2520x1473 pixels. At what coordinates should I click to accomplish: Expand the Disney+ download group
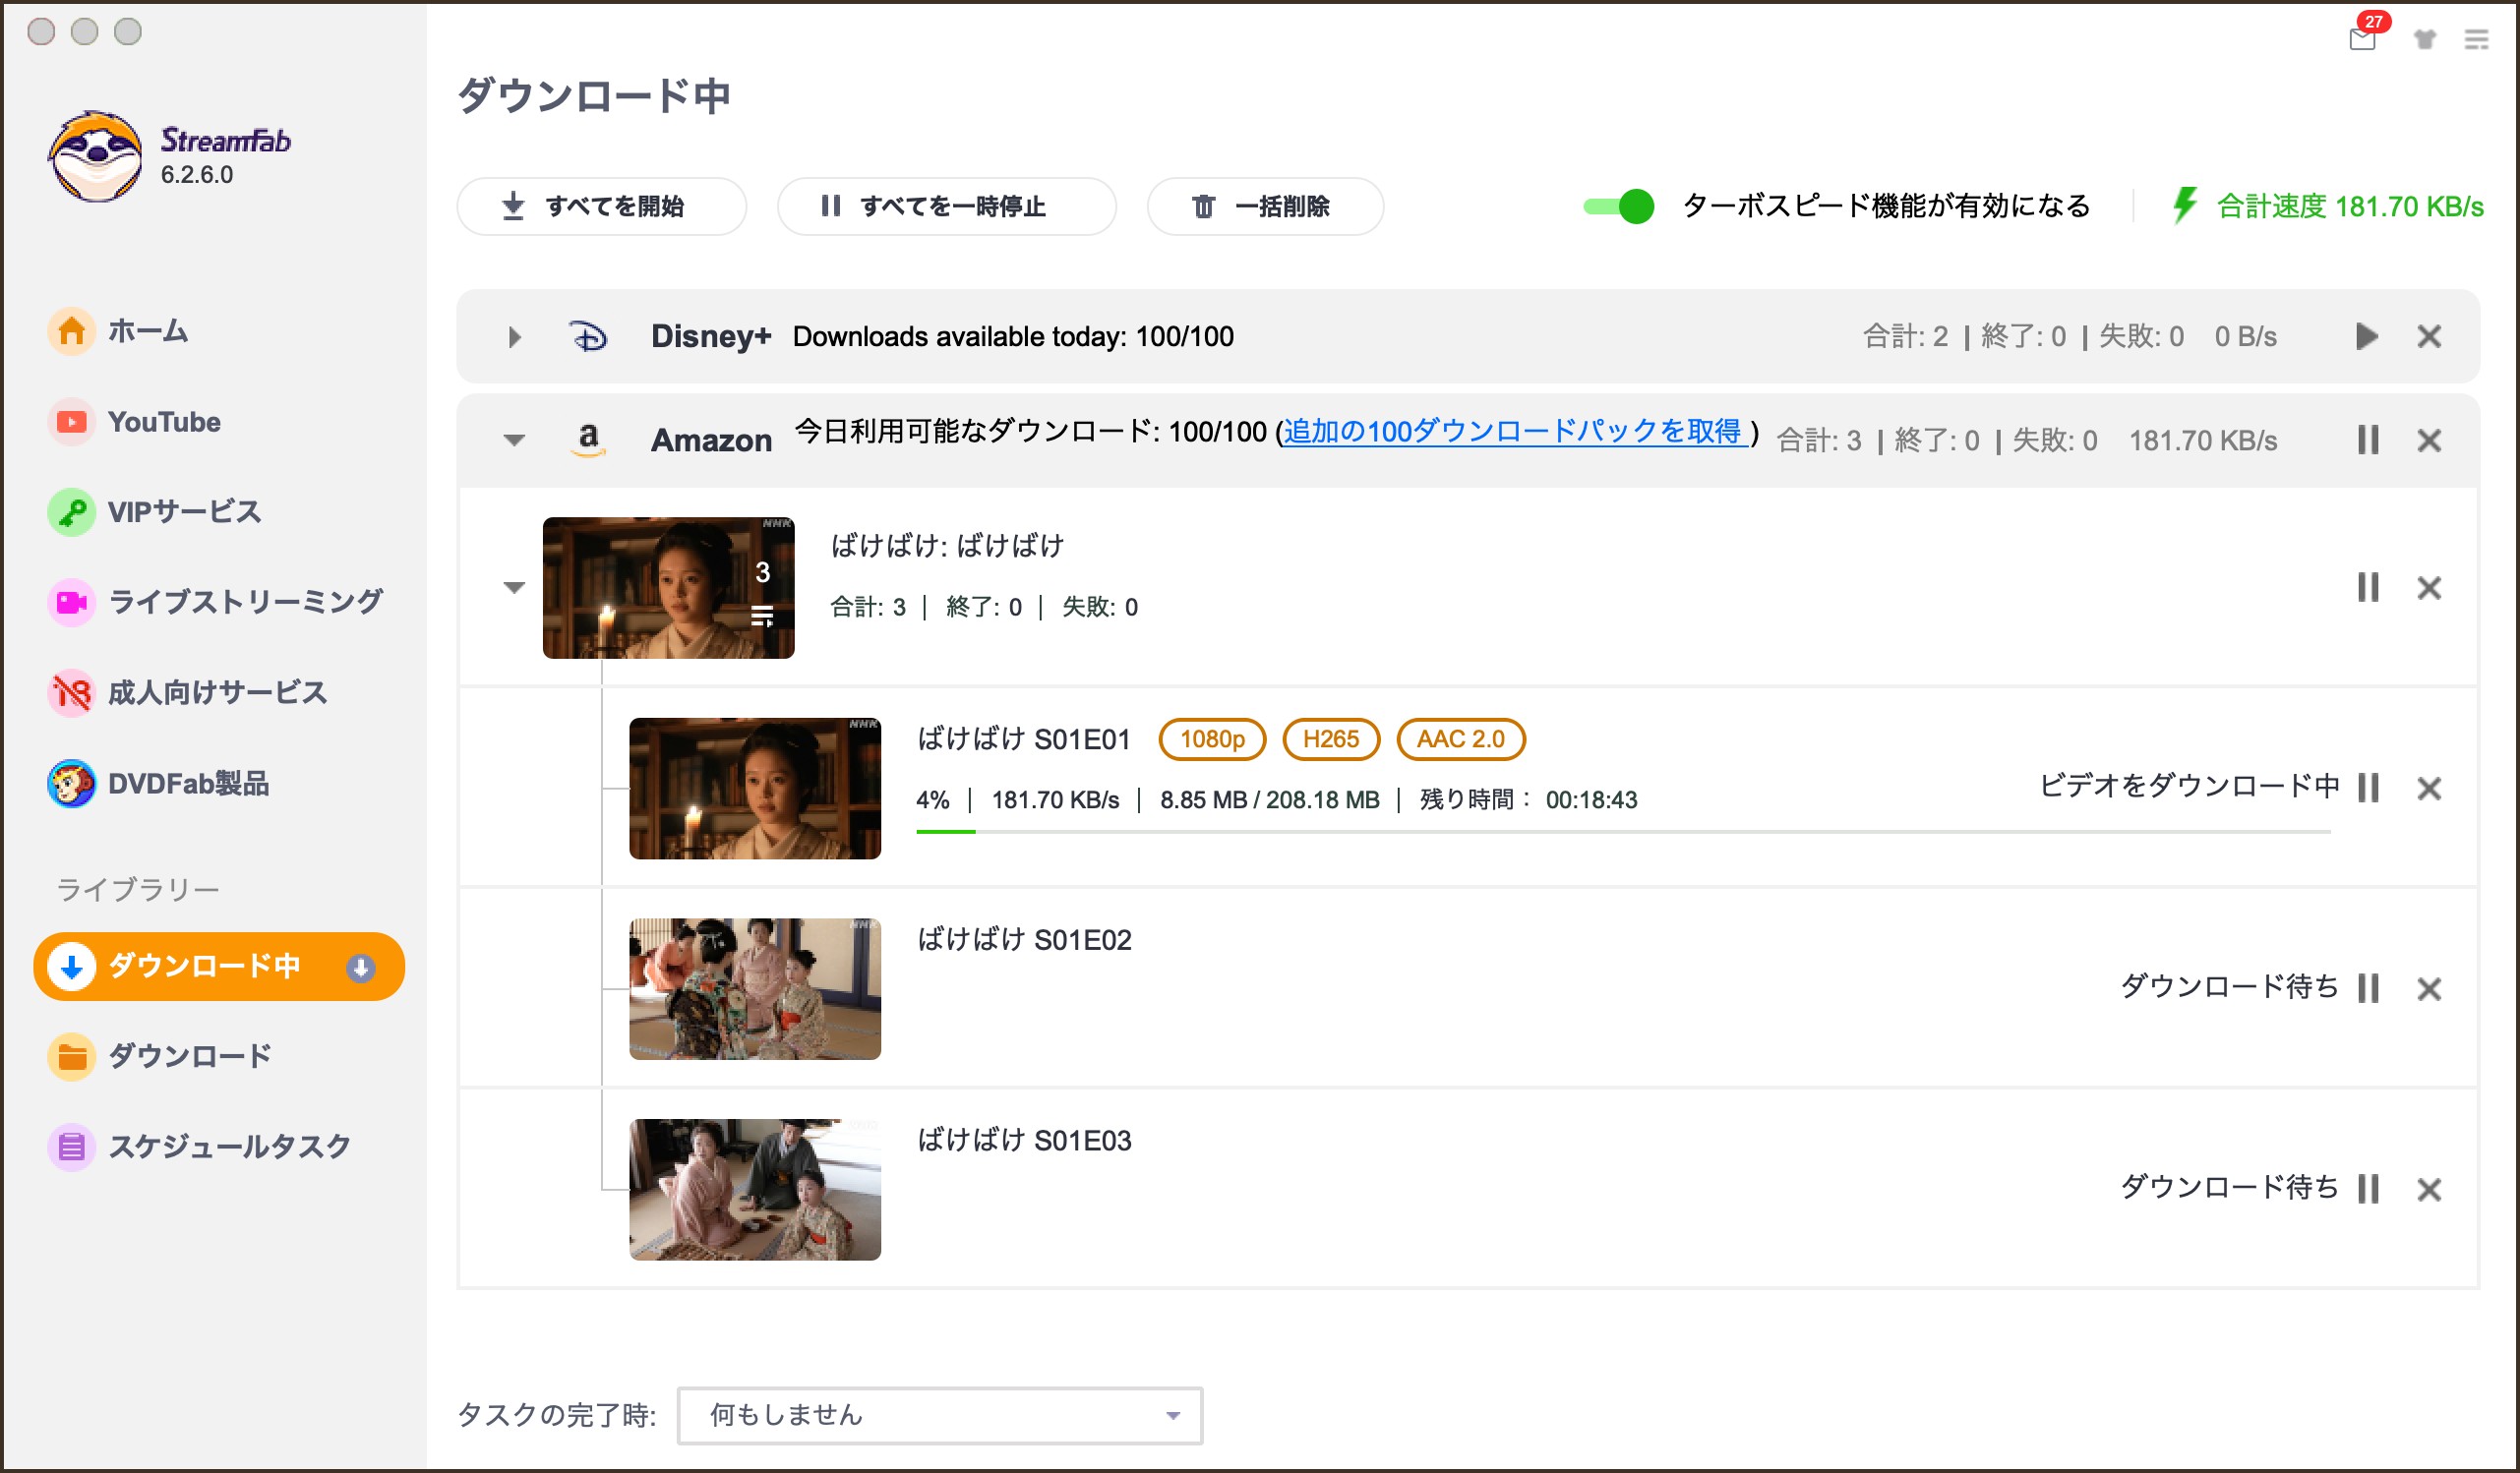click(514, 337)
